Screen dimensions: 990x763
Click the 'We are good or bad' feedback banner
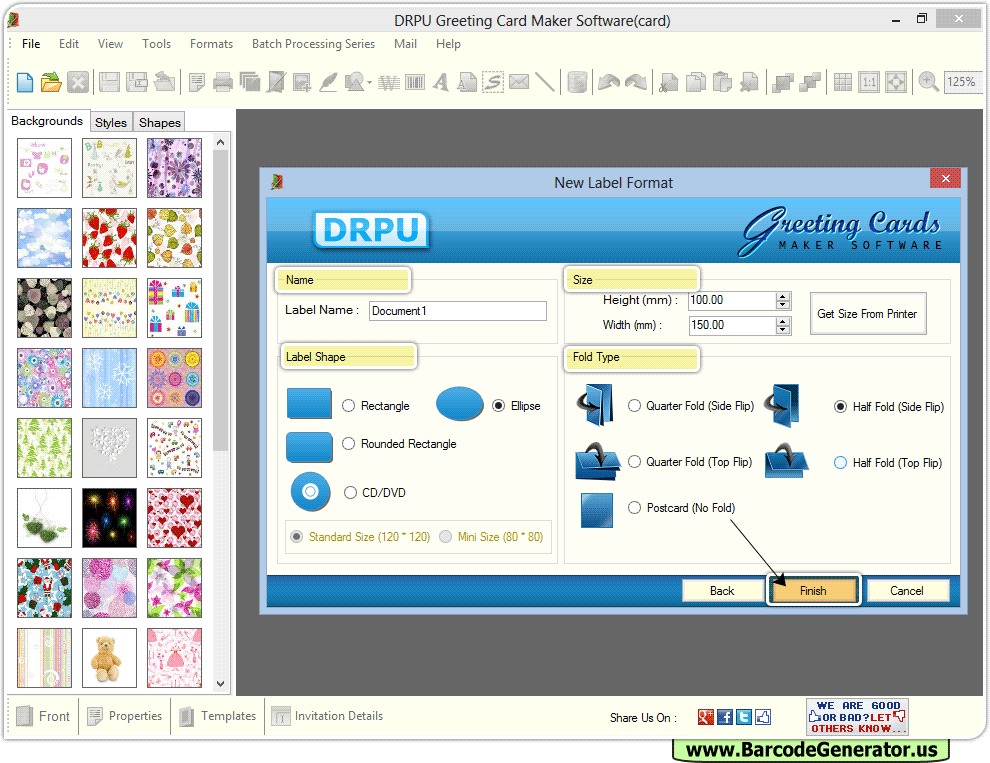click(857, 717)
